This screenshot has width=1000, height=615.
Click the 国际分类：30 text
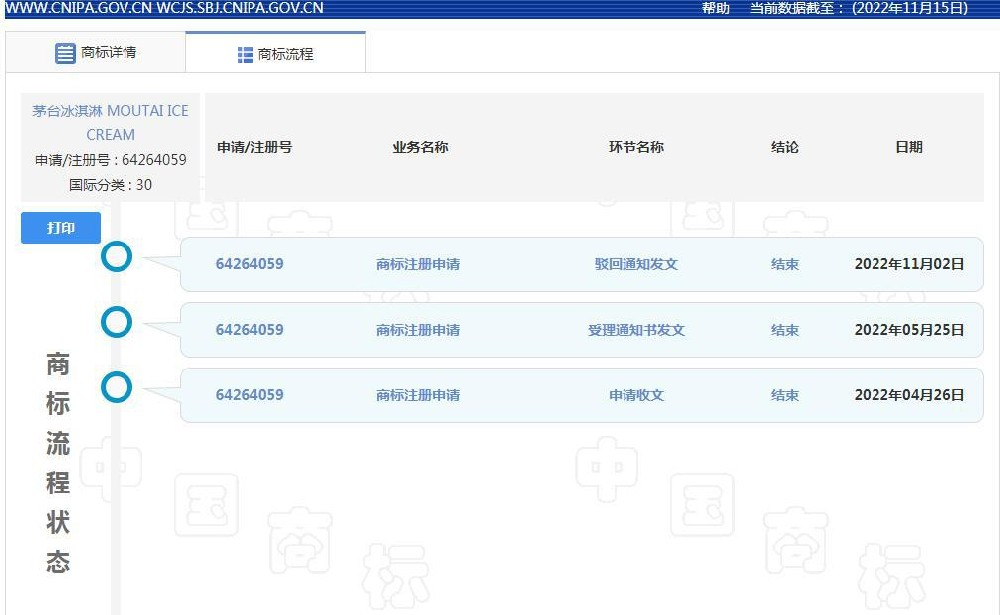(110, 185)
